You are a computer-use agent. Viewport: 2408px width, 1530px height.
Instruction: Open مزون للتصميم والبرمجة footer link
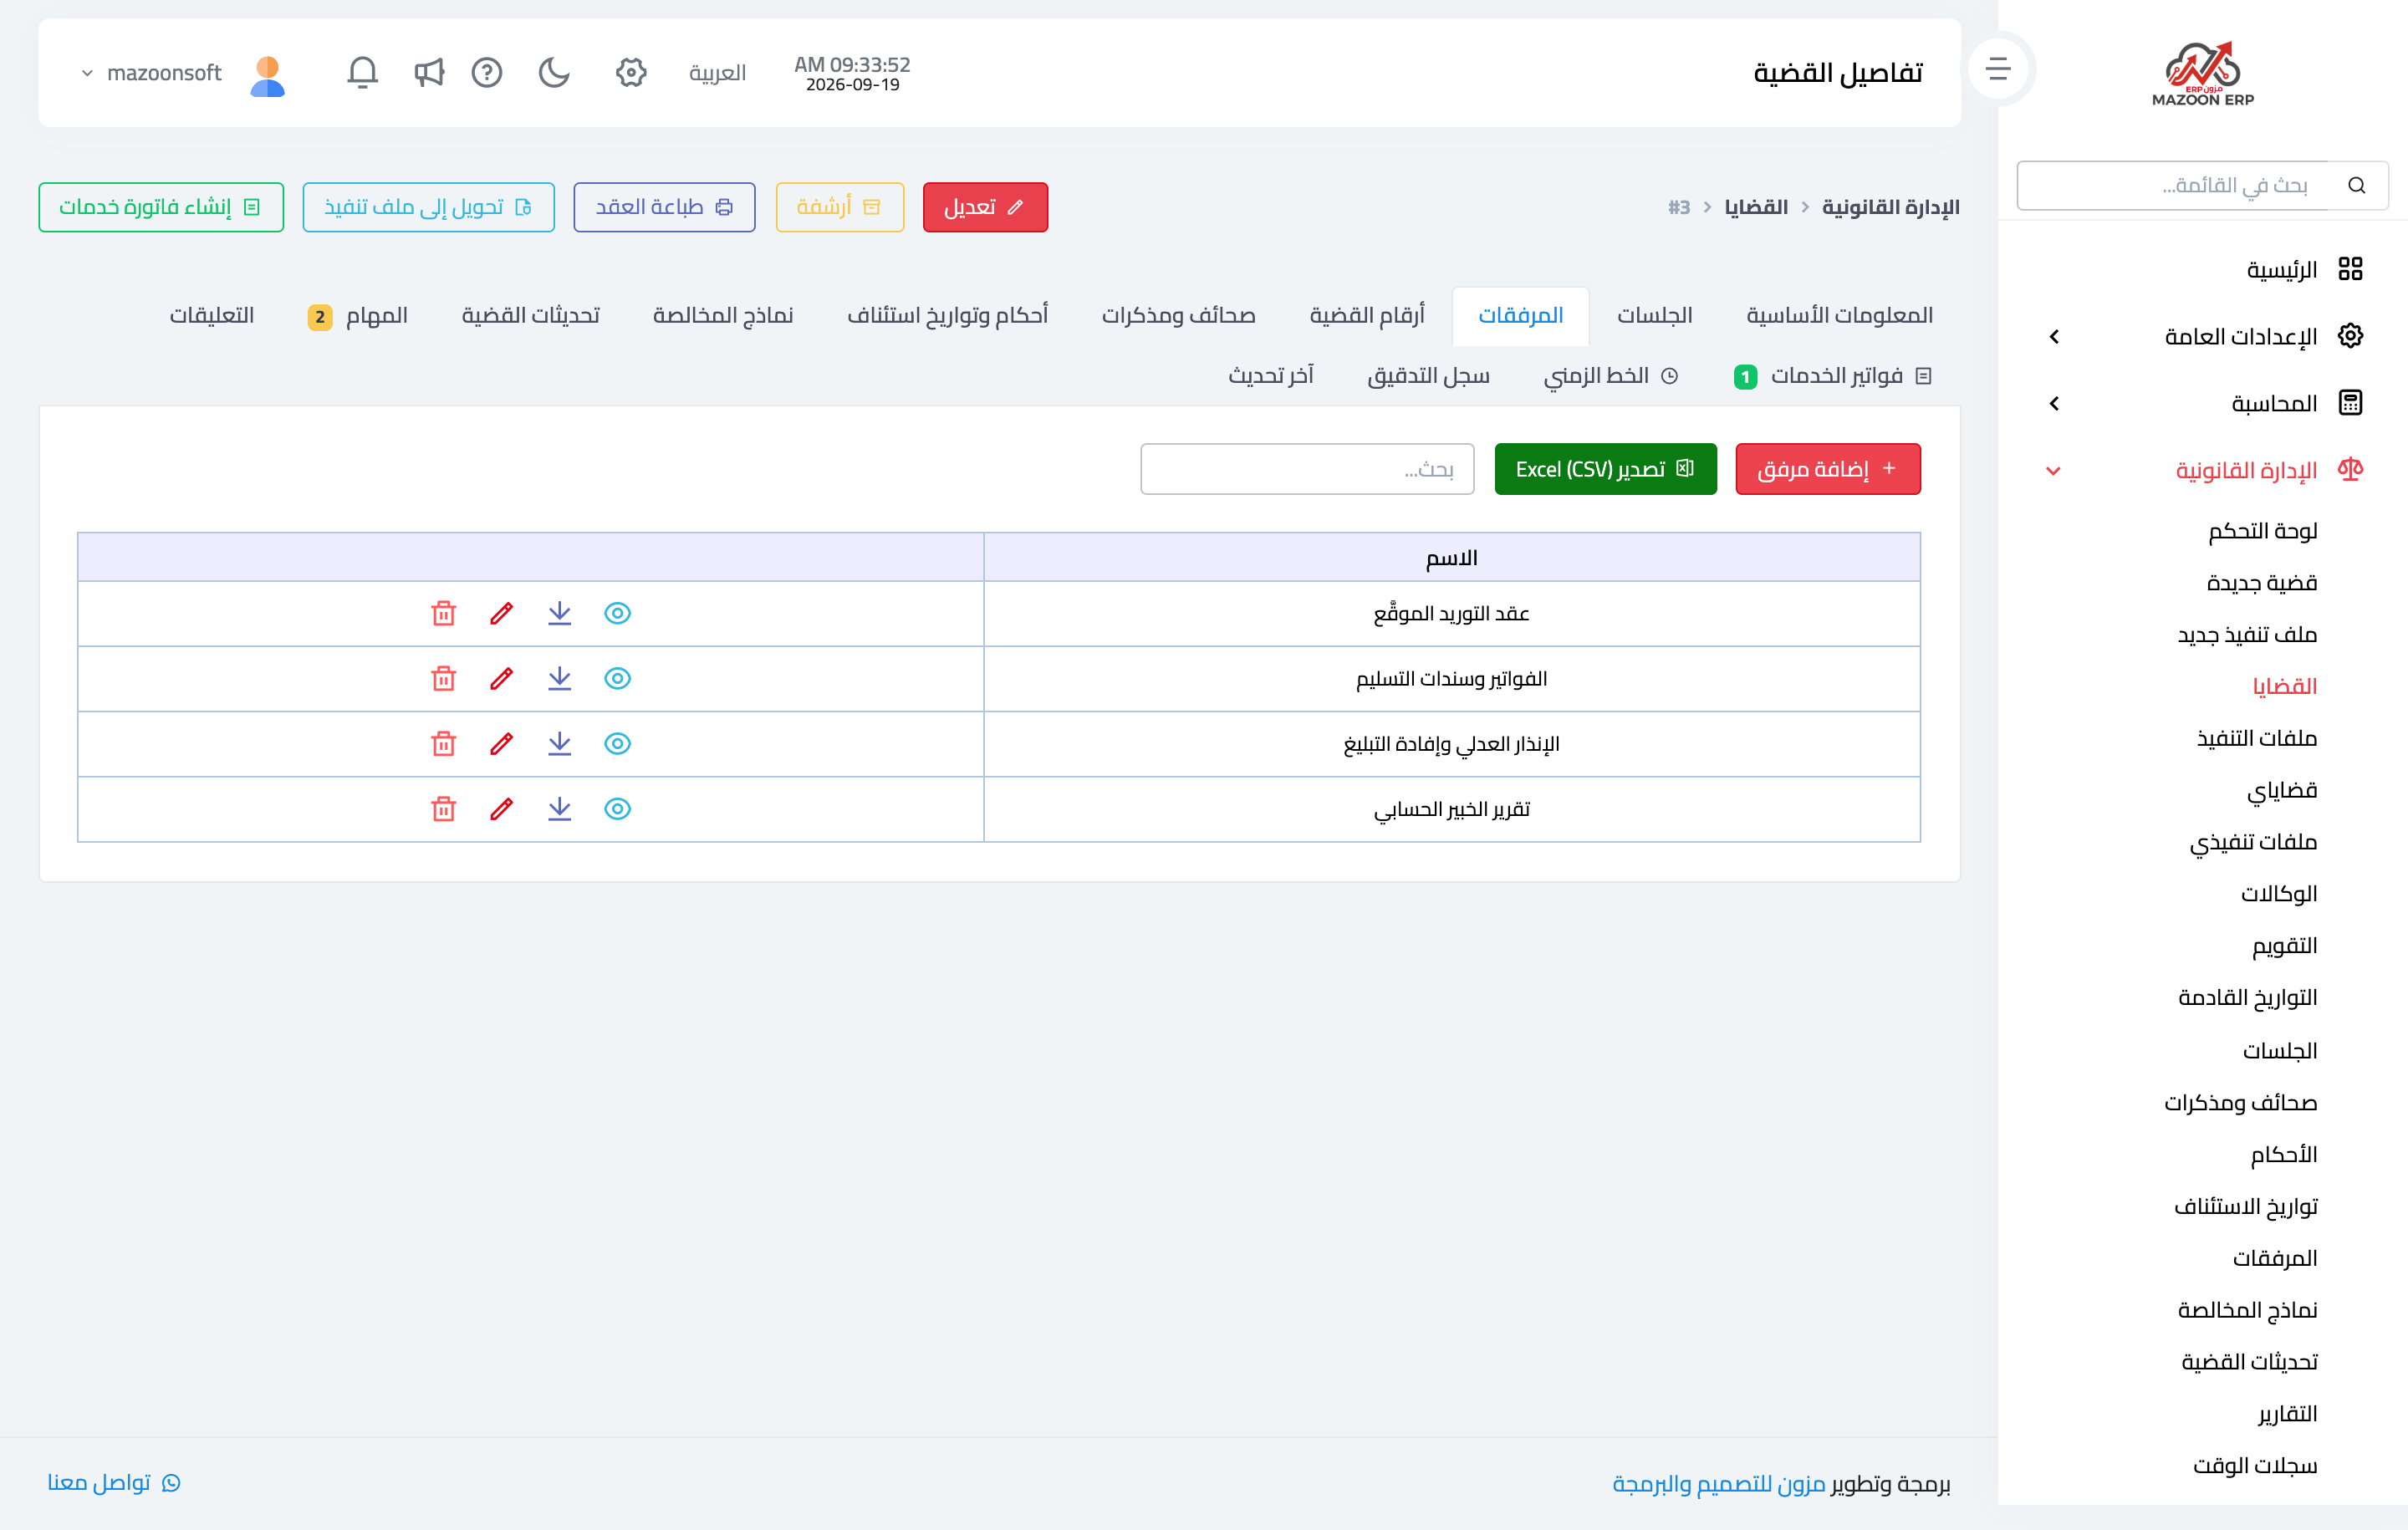point(1718,1483)
